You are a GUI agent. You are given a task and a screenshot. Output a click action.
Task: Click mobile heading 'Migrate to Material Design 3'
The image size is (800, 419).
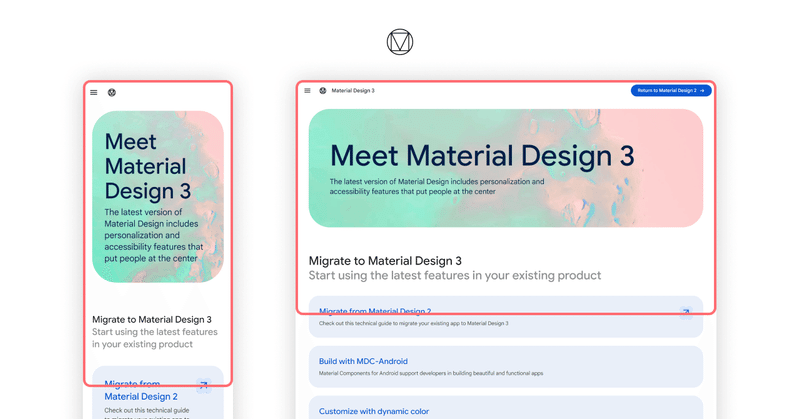(152, 319)
